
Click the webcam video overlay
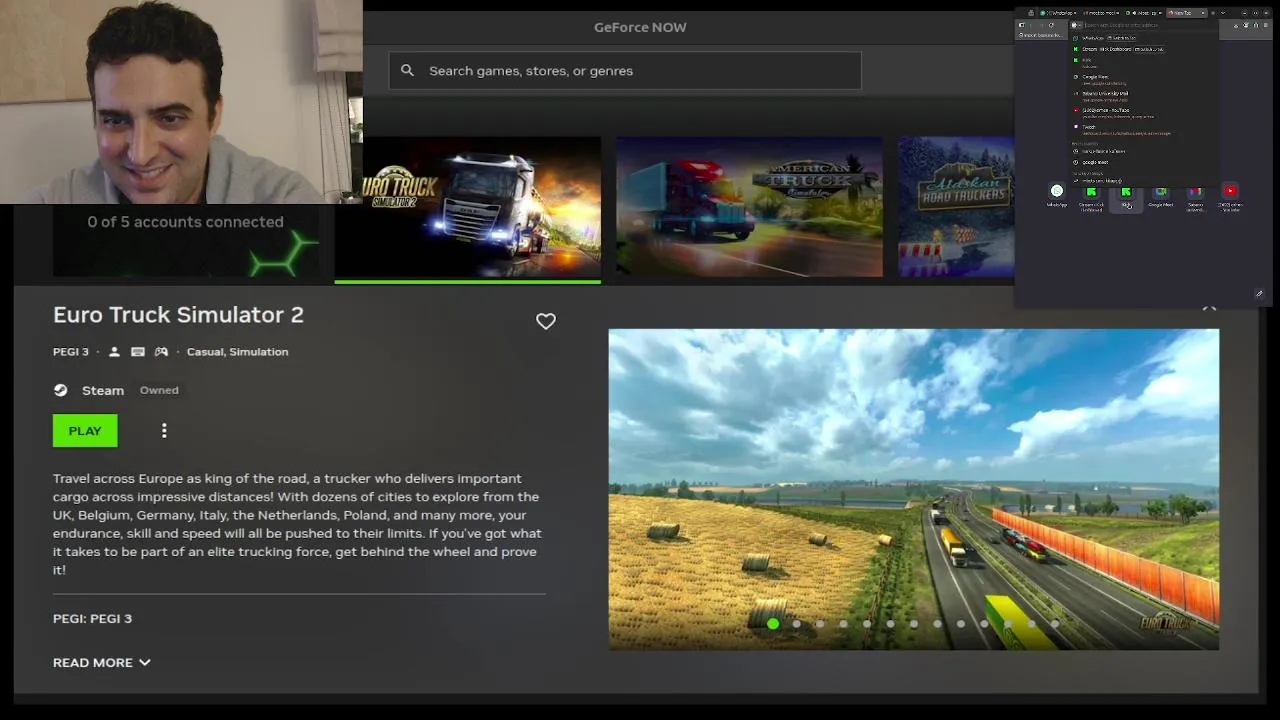coord(181,102)
